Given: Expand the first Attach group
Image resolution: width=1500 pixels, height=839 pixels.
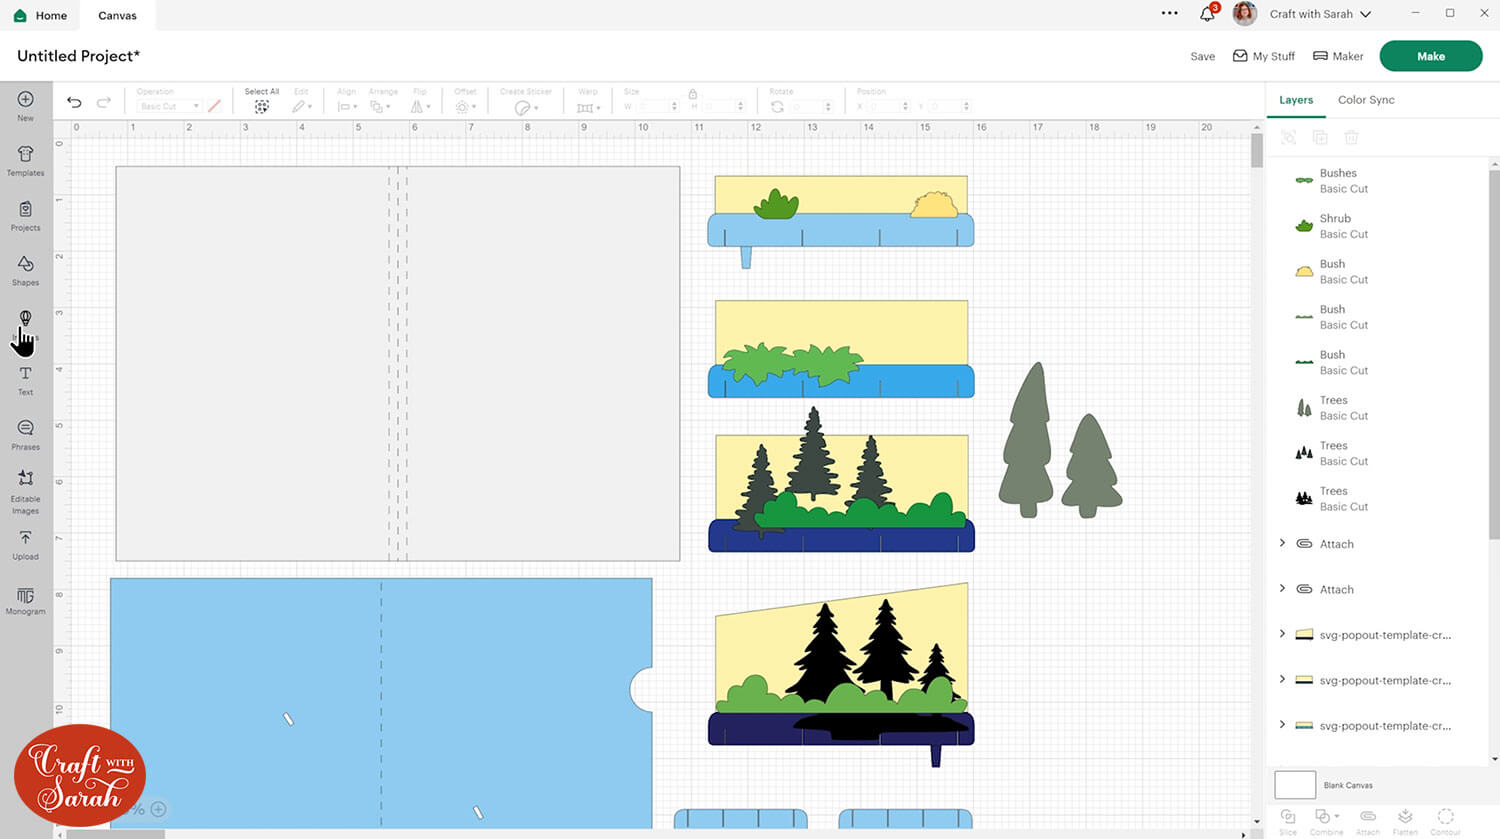Looking at the screenshot, I should [1283, 543].
